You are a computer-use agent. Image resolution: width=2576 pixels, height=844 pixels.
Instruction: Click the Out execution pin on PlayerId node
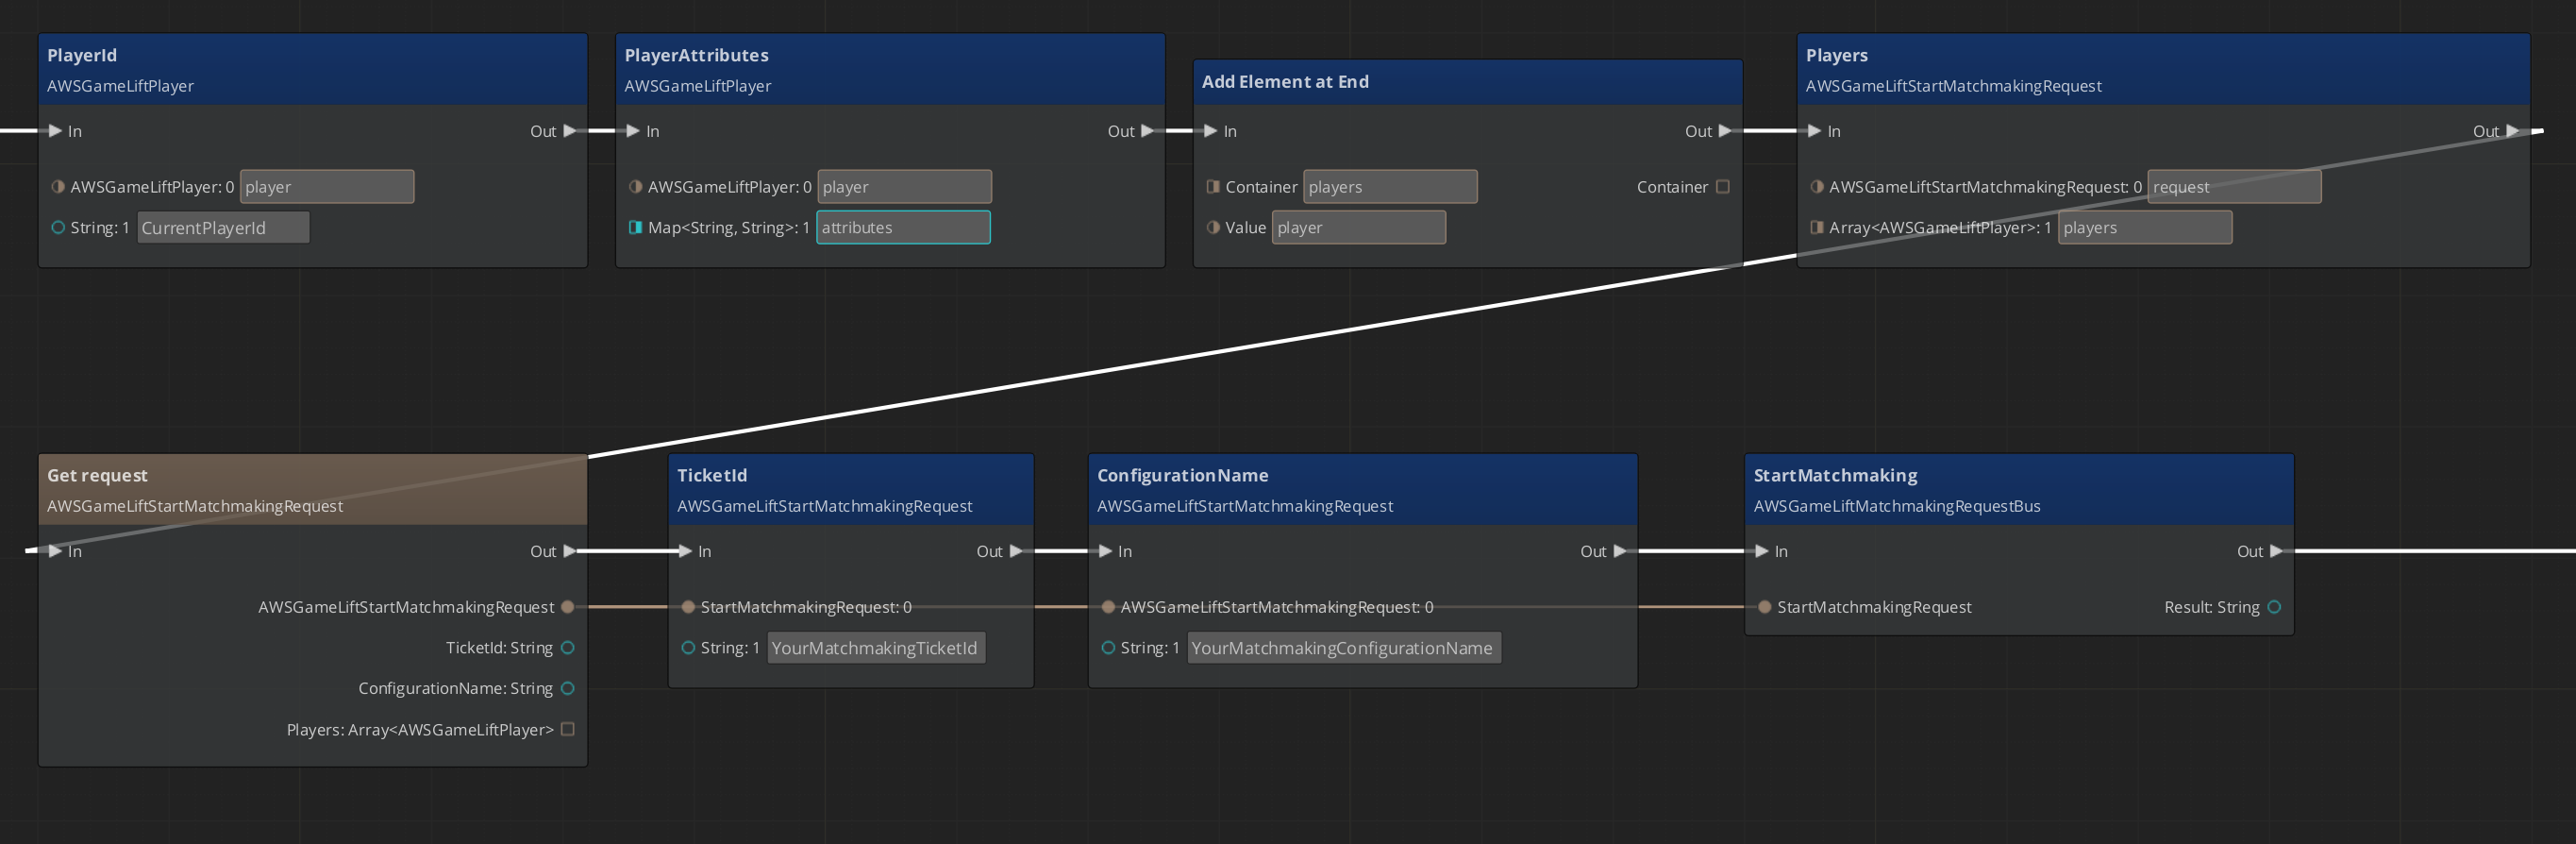coord(569,131)
